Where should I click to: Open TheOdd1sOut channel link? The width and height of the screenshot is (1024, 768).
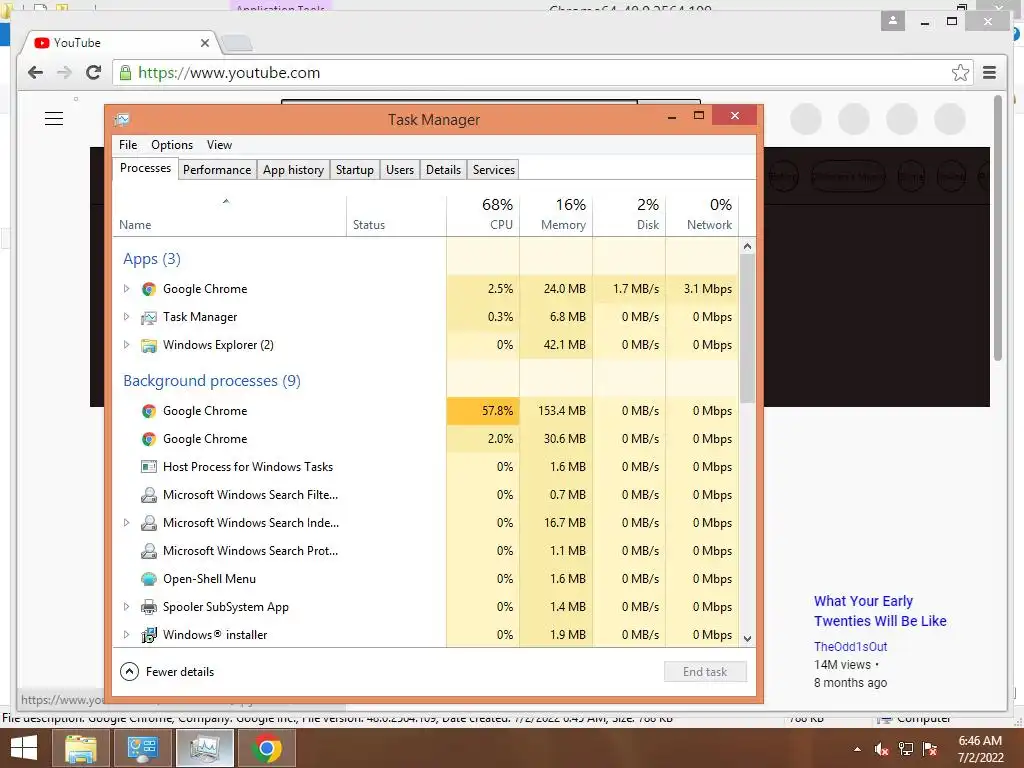[850, 647]
